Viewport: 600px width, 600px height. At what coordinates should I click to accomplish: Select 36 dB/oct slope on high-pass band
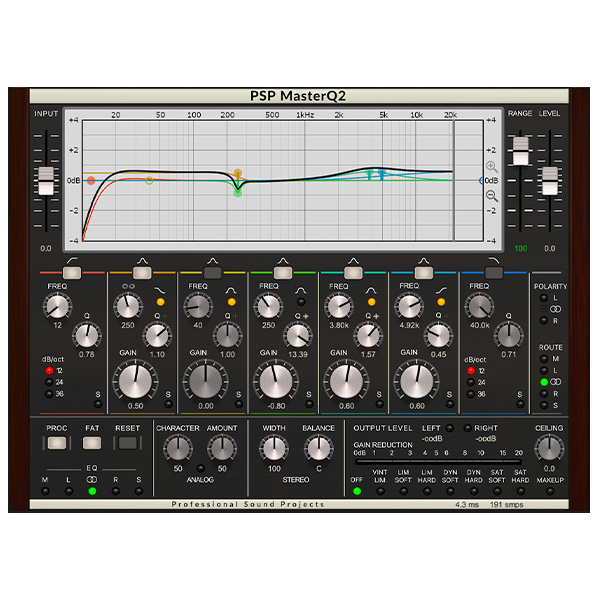coord(49,394)
